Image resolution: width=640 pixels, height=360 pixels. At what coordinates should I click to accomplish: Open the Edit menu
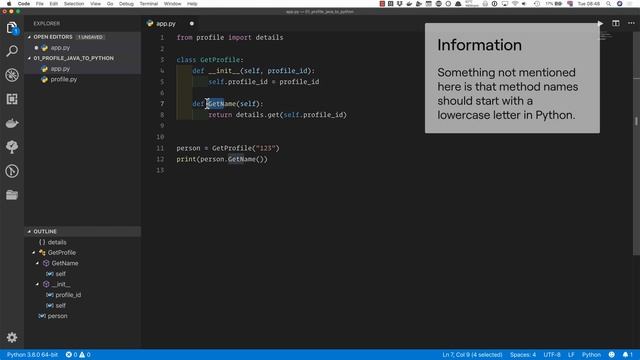point(53,4)
